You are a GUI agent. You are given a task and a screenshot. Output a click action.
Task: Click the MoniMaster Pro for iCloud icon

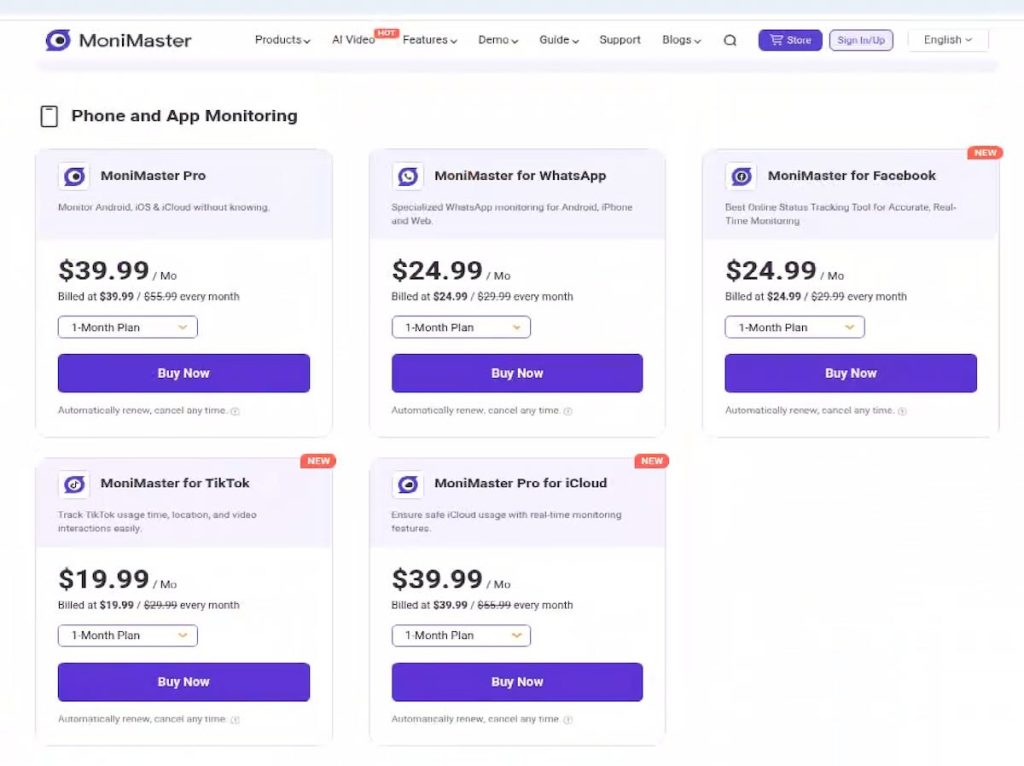[x=408, y=485]
